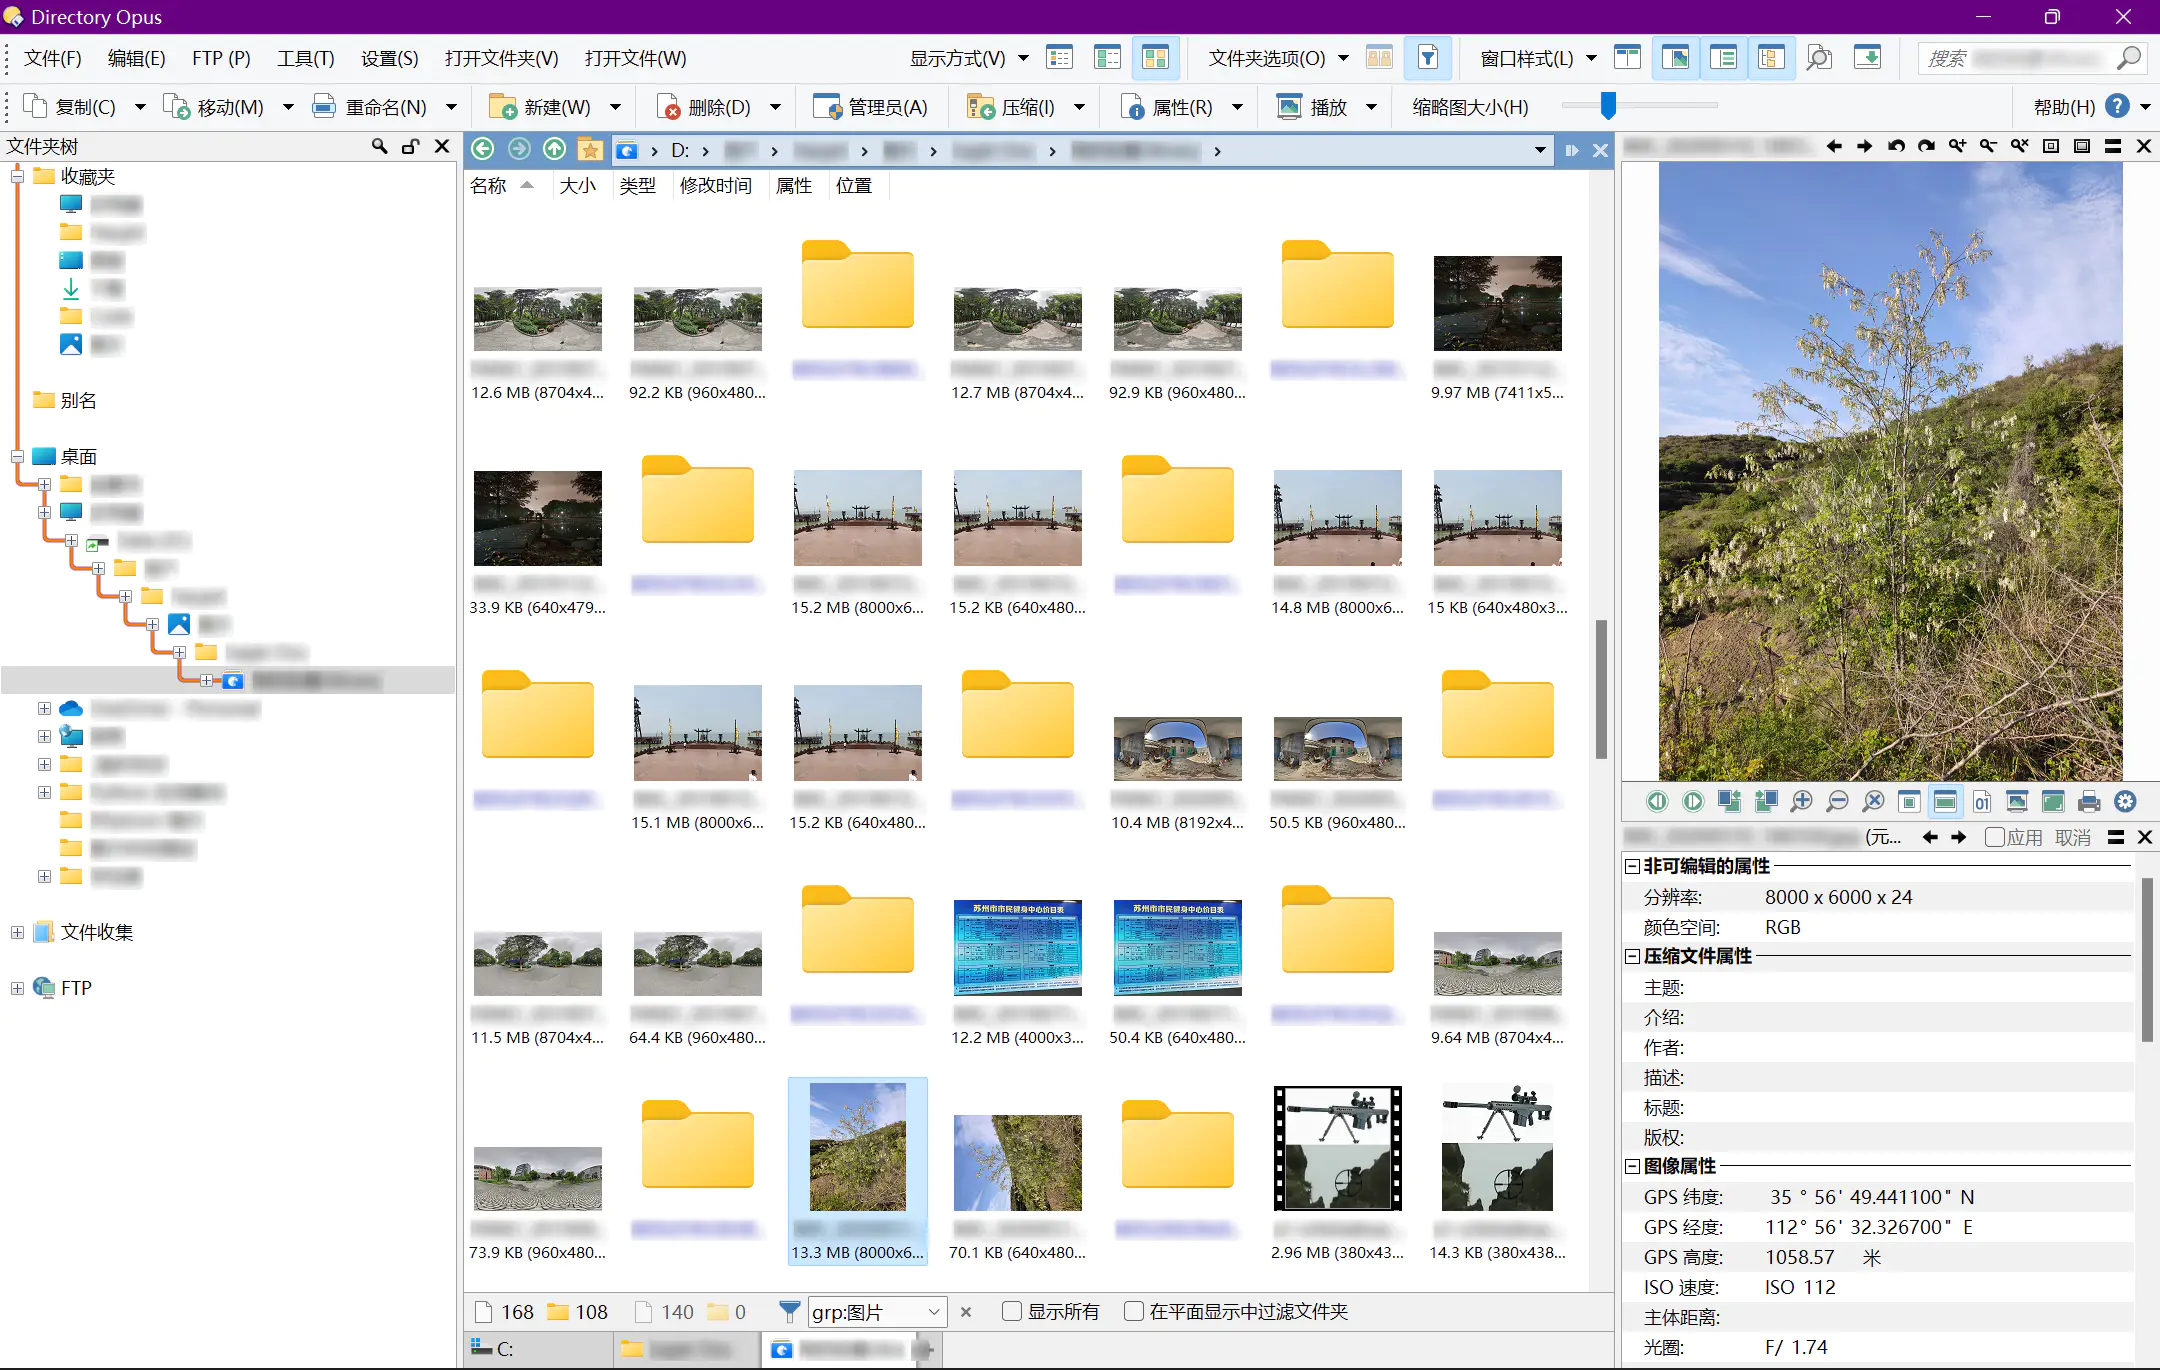Open the 工具(T) menu
Screen dimensions: 2160x1370
(x=305, y=58)
